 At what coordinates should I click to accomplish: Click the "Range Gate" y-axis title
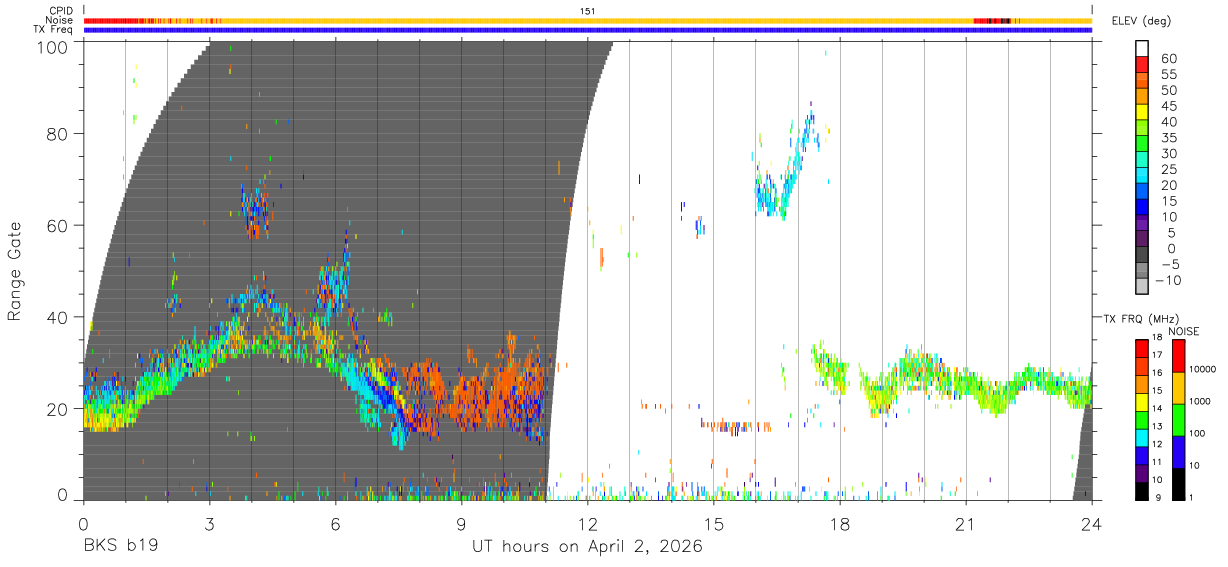(x=15, y=271)
